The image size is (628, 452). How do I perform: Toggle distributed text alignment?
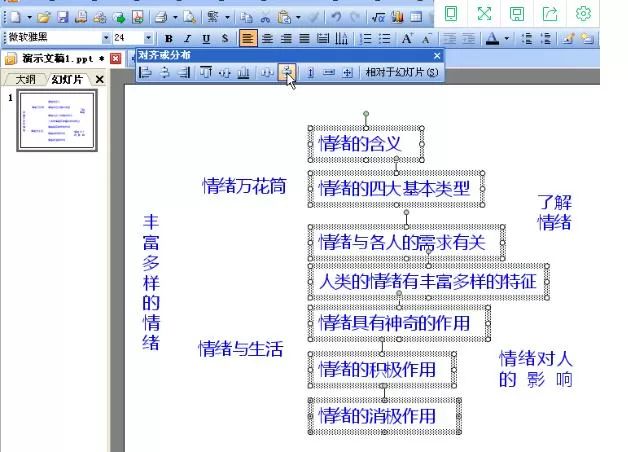[x=323, y=38]
